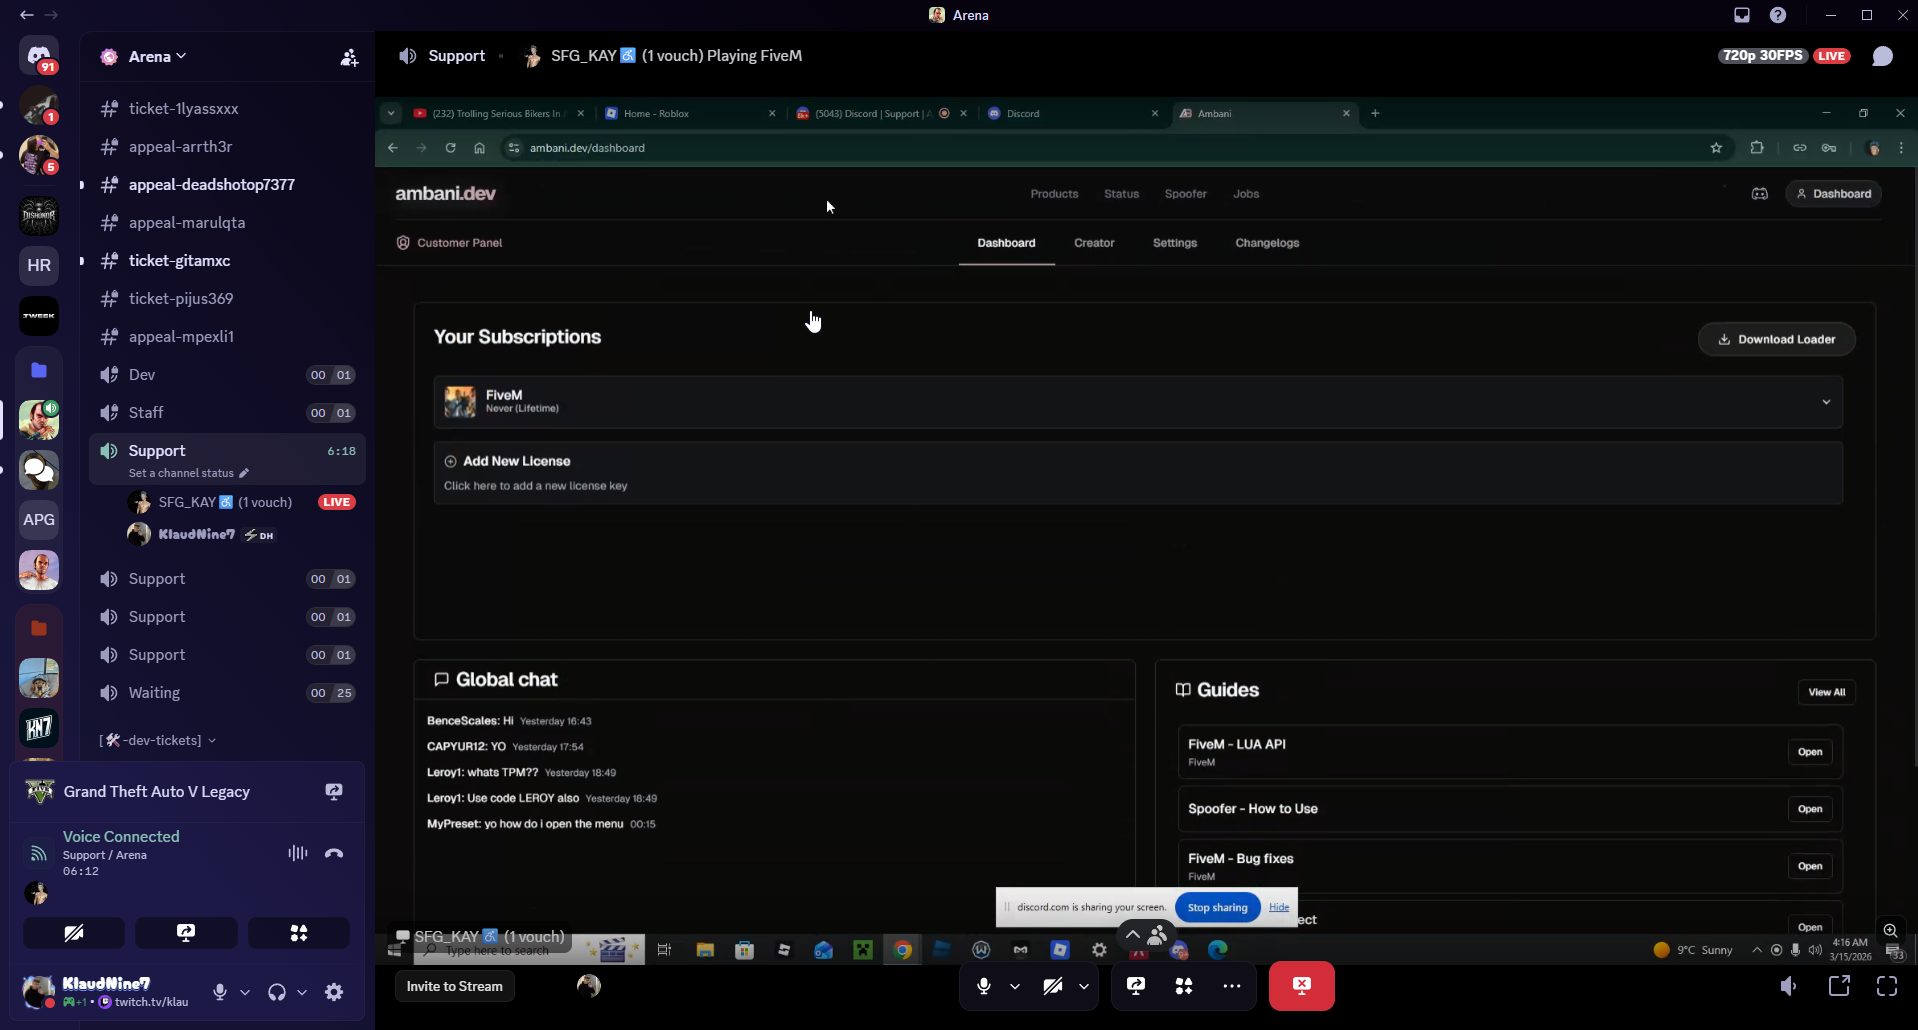Image resolution: width=1918 pixels, height=1030 pixels.
Task: Share your screen from the voice panel
Action: pos(186,933)
